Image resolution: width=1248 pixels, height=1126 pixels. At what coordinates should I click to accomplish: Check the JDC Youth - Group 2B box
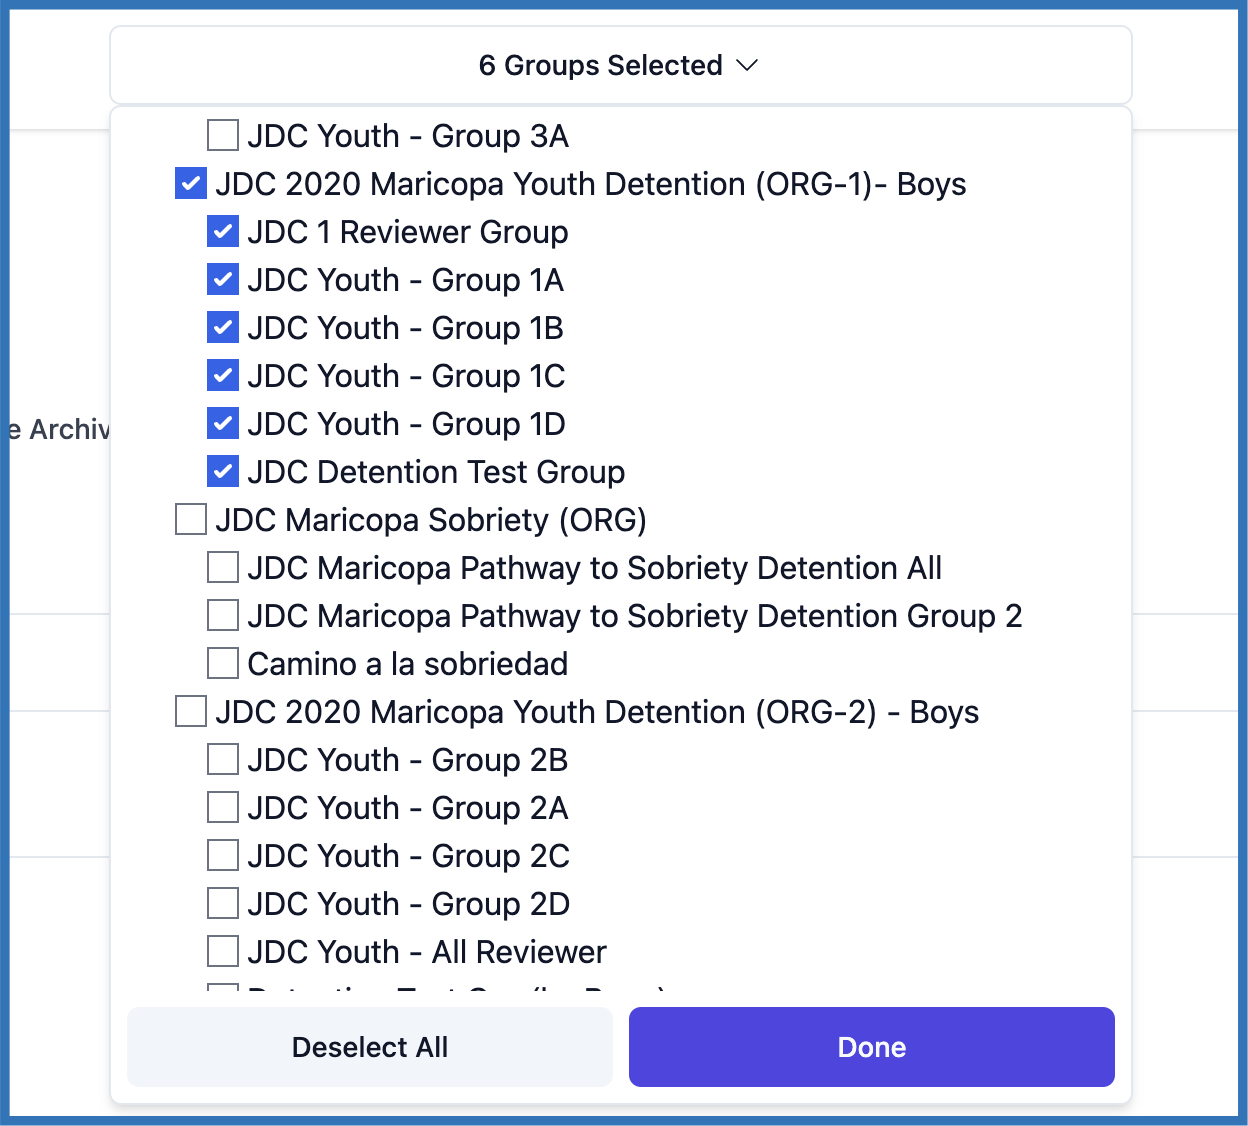coord(223,759)
